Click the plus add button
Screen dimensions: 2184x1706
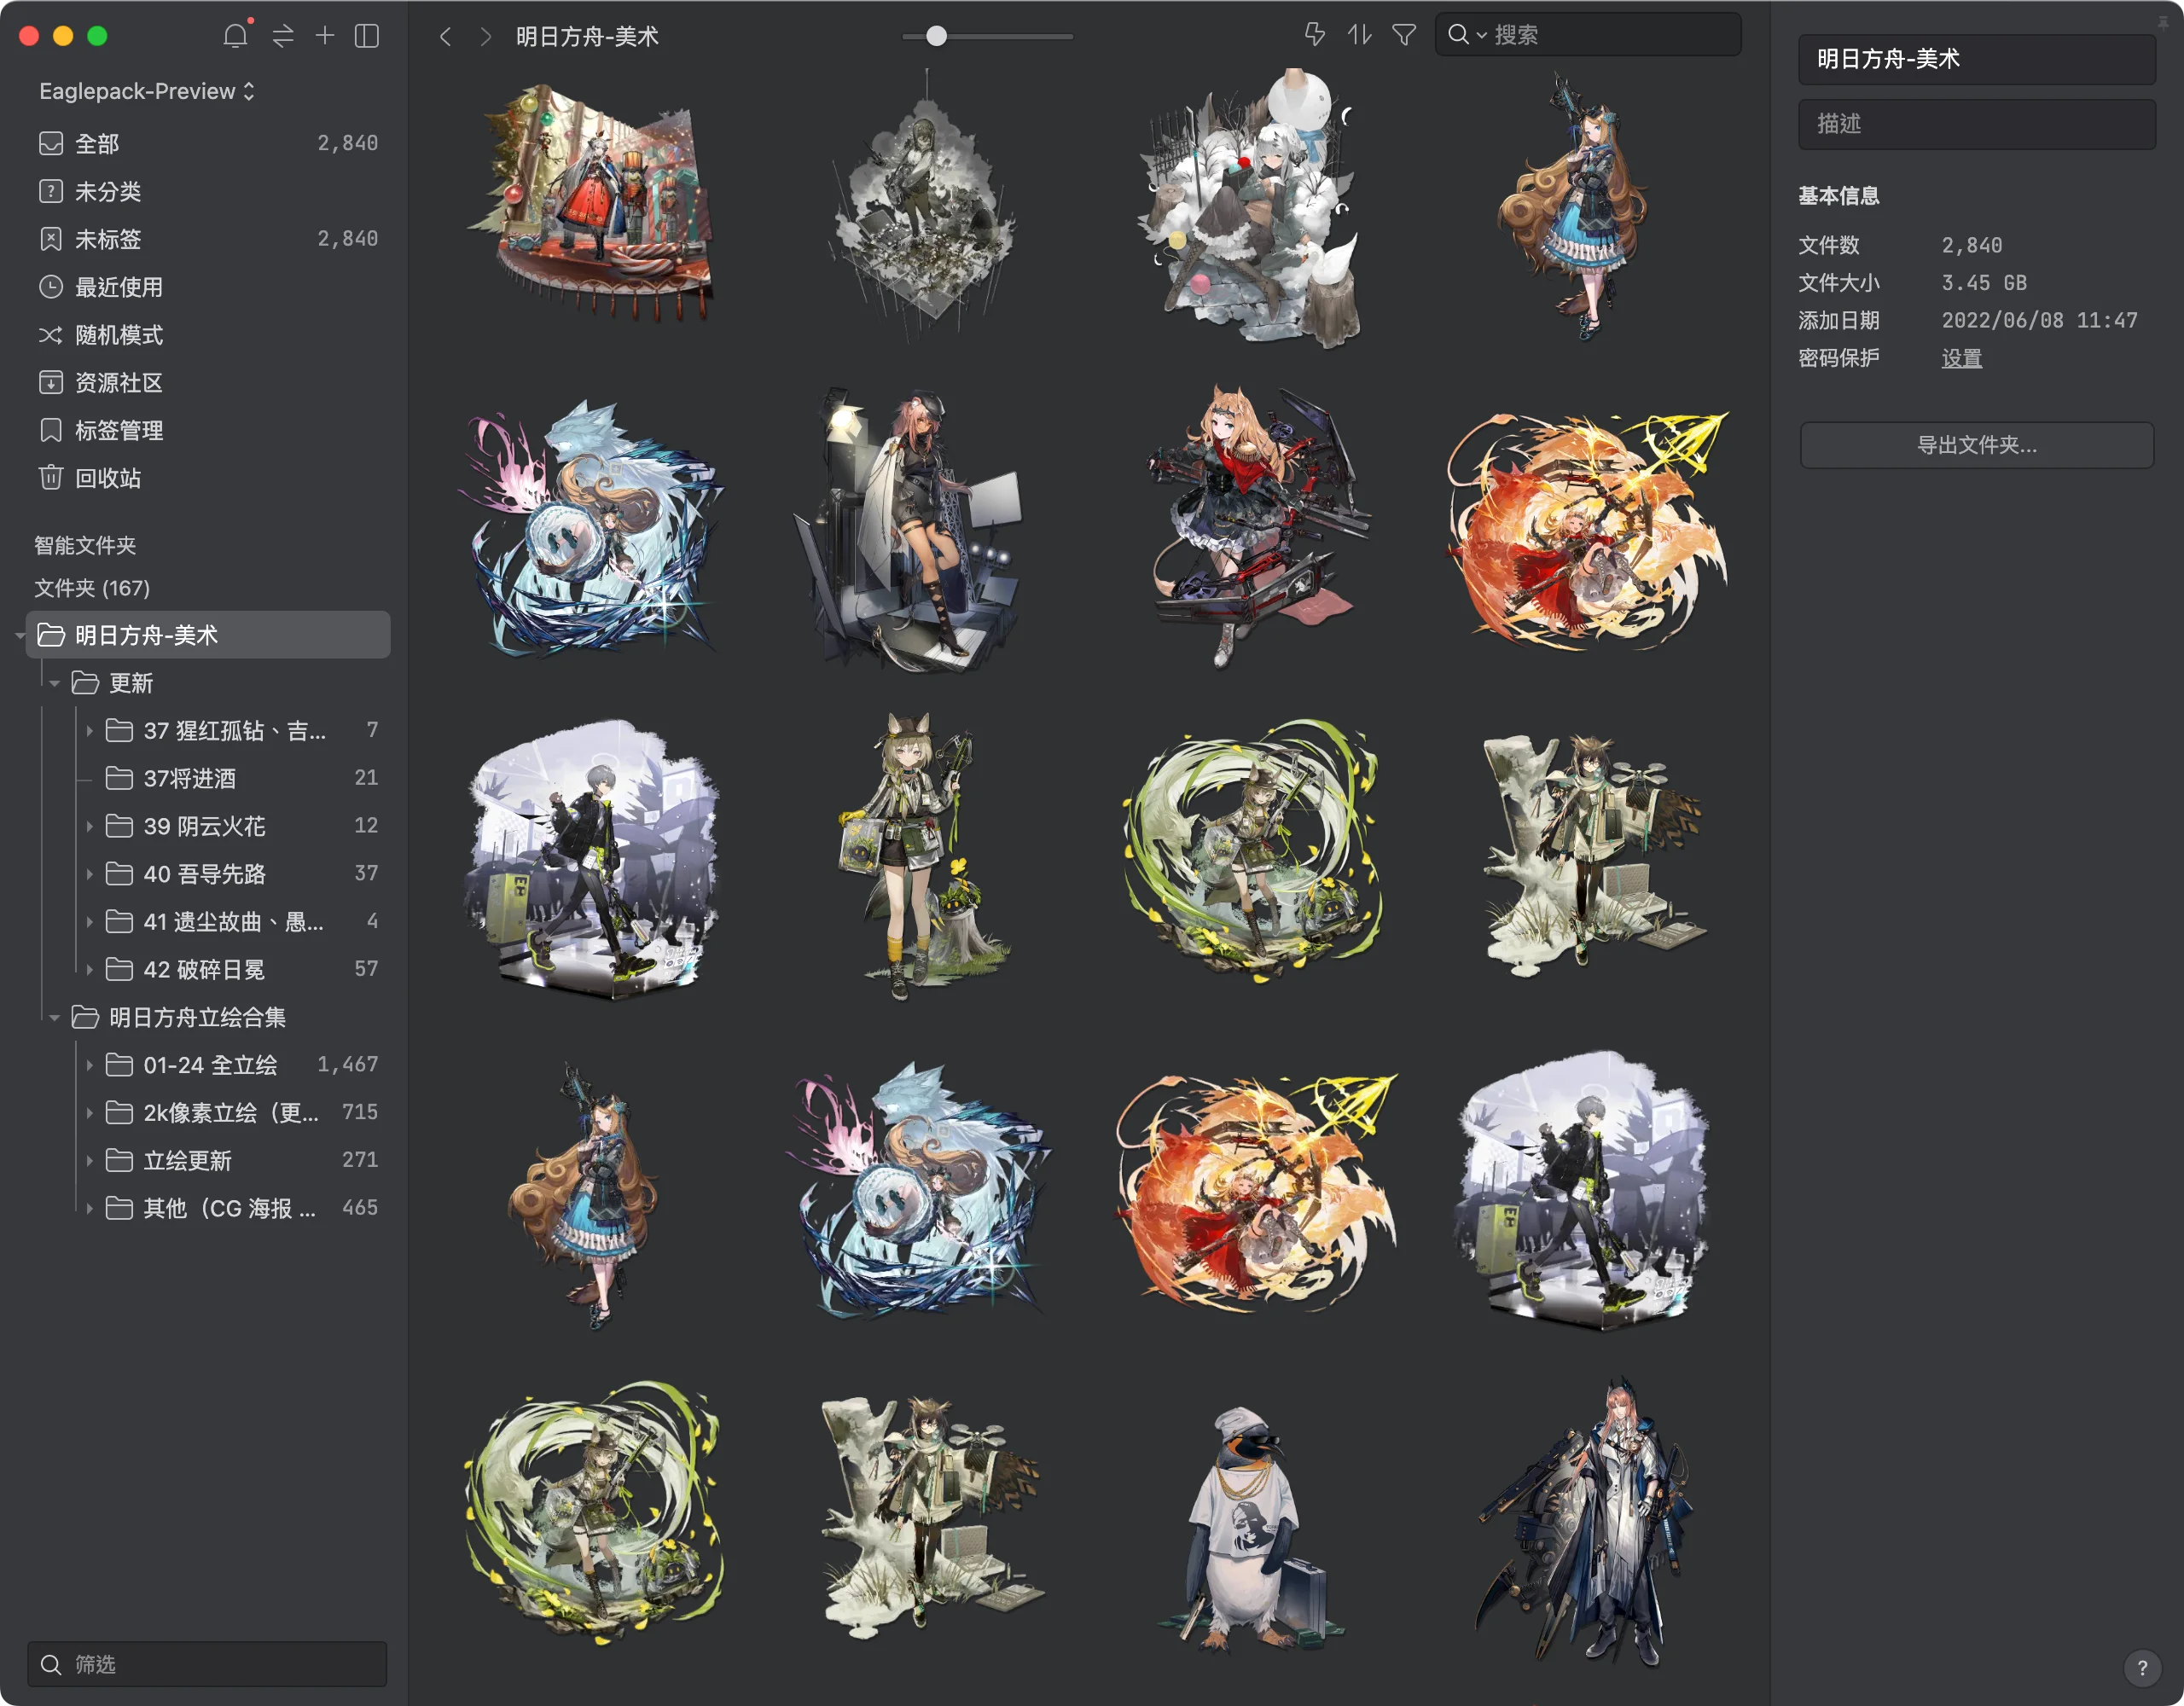coord(325,36)
